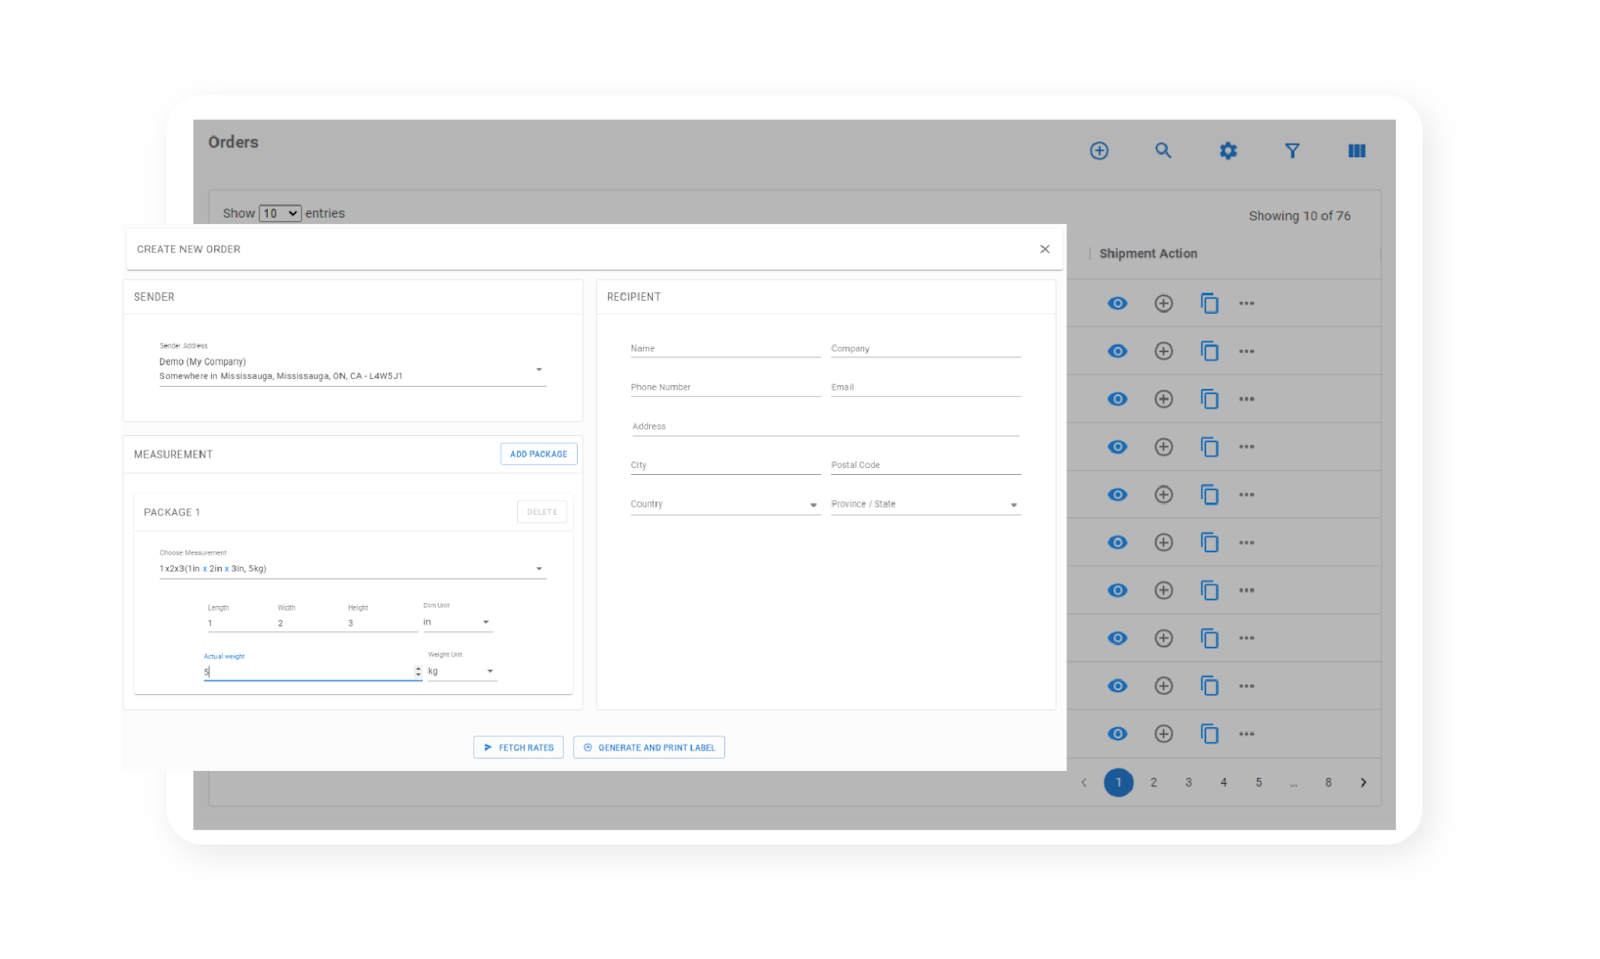Open settings gear in Orders header
The image size is (1600, 959).
[x=1228, y=151]
